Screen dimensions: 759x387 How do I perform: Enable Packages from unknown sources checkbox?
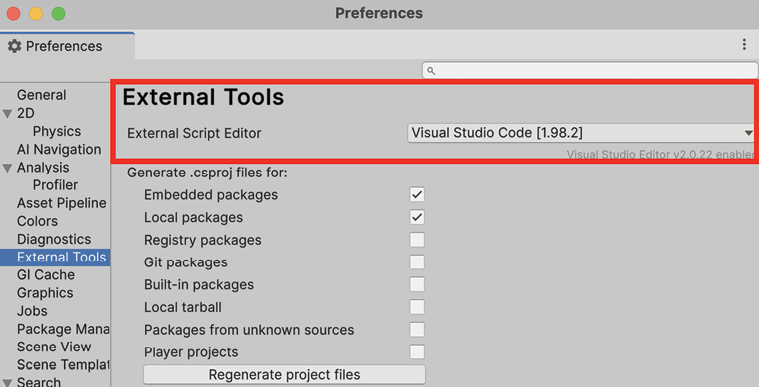point(417,329)
